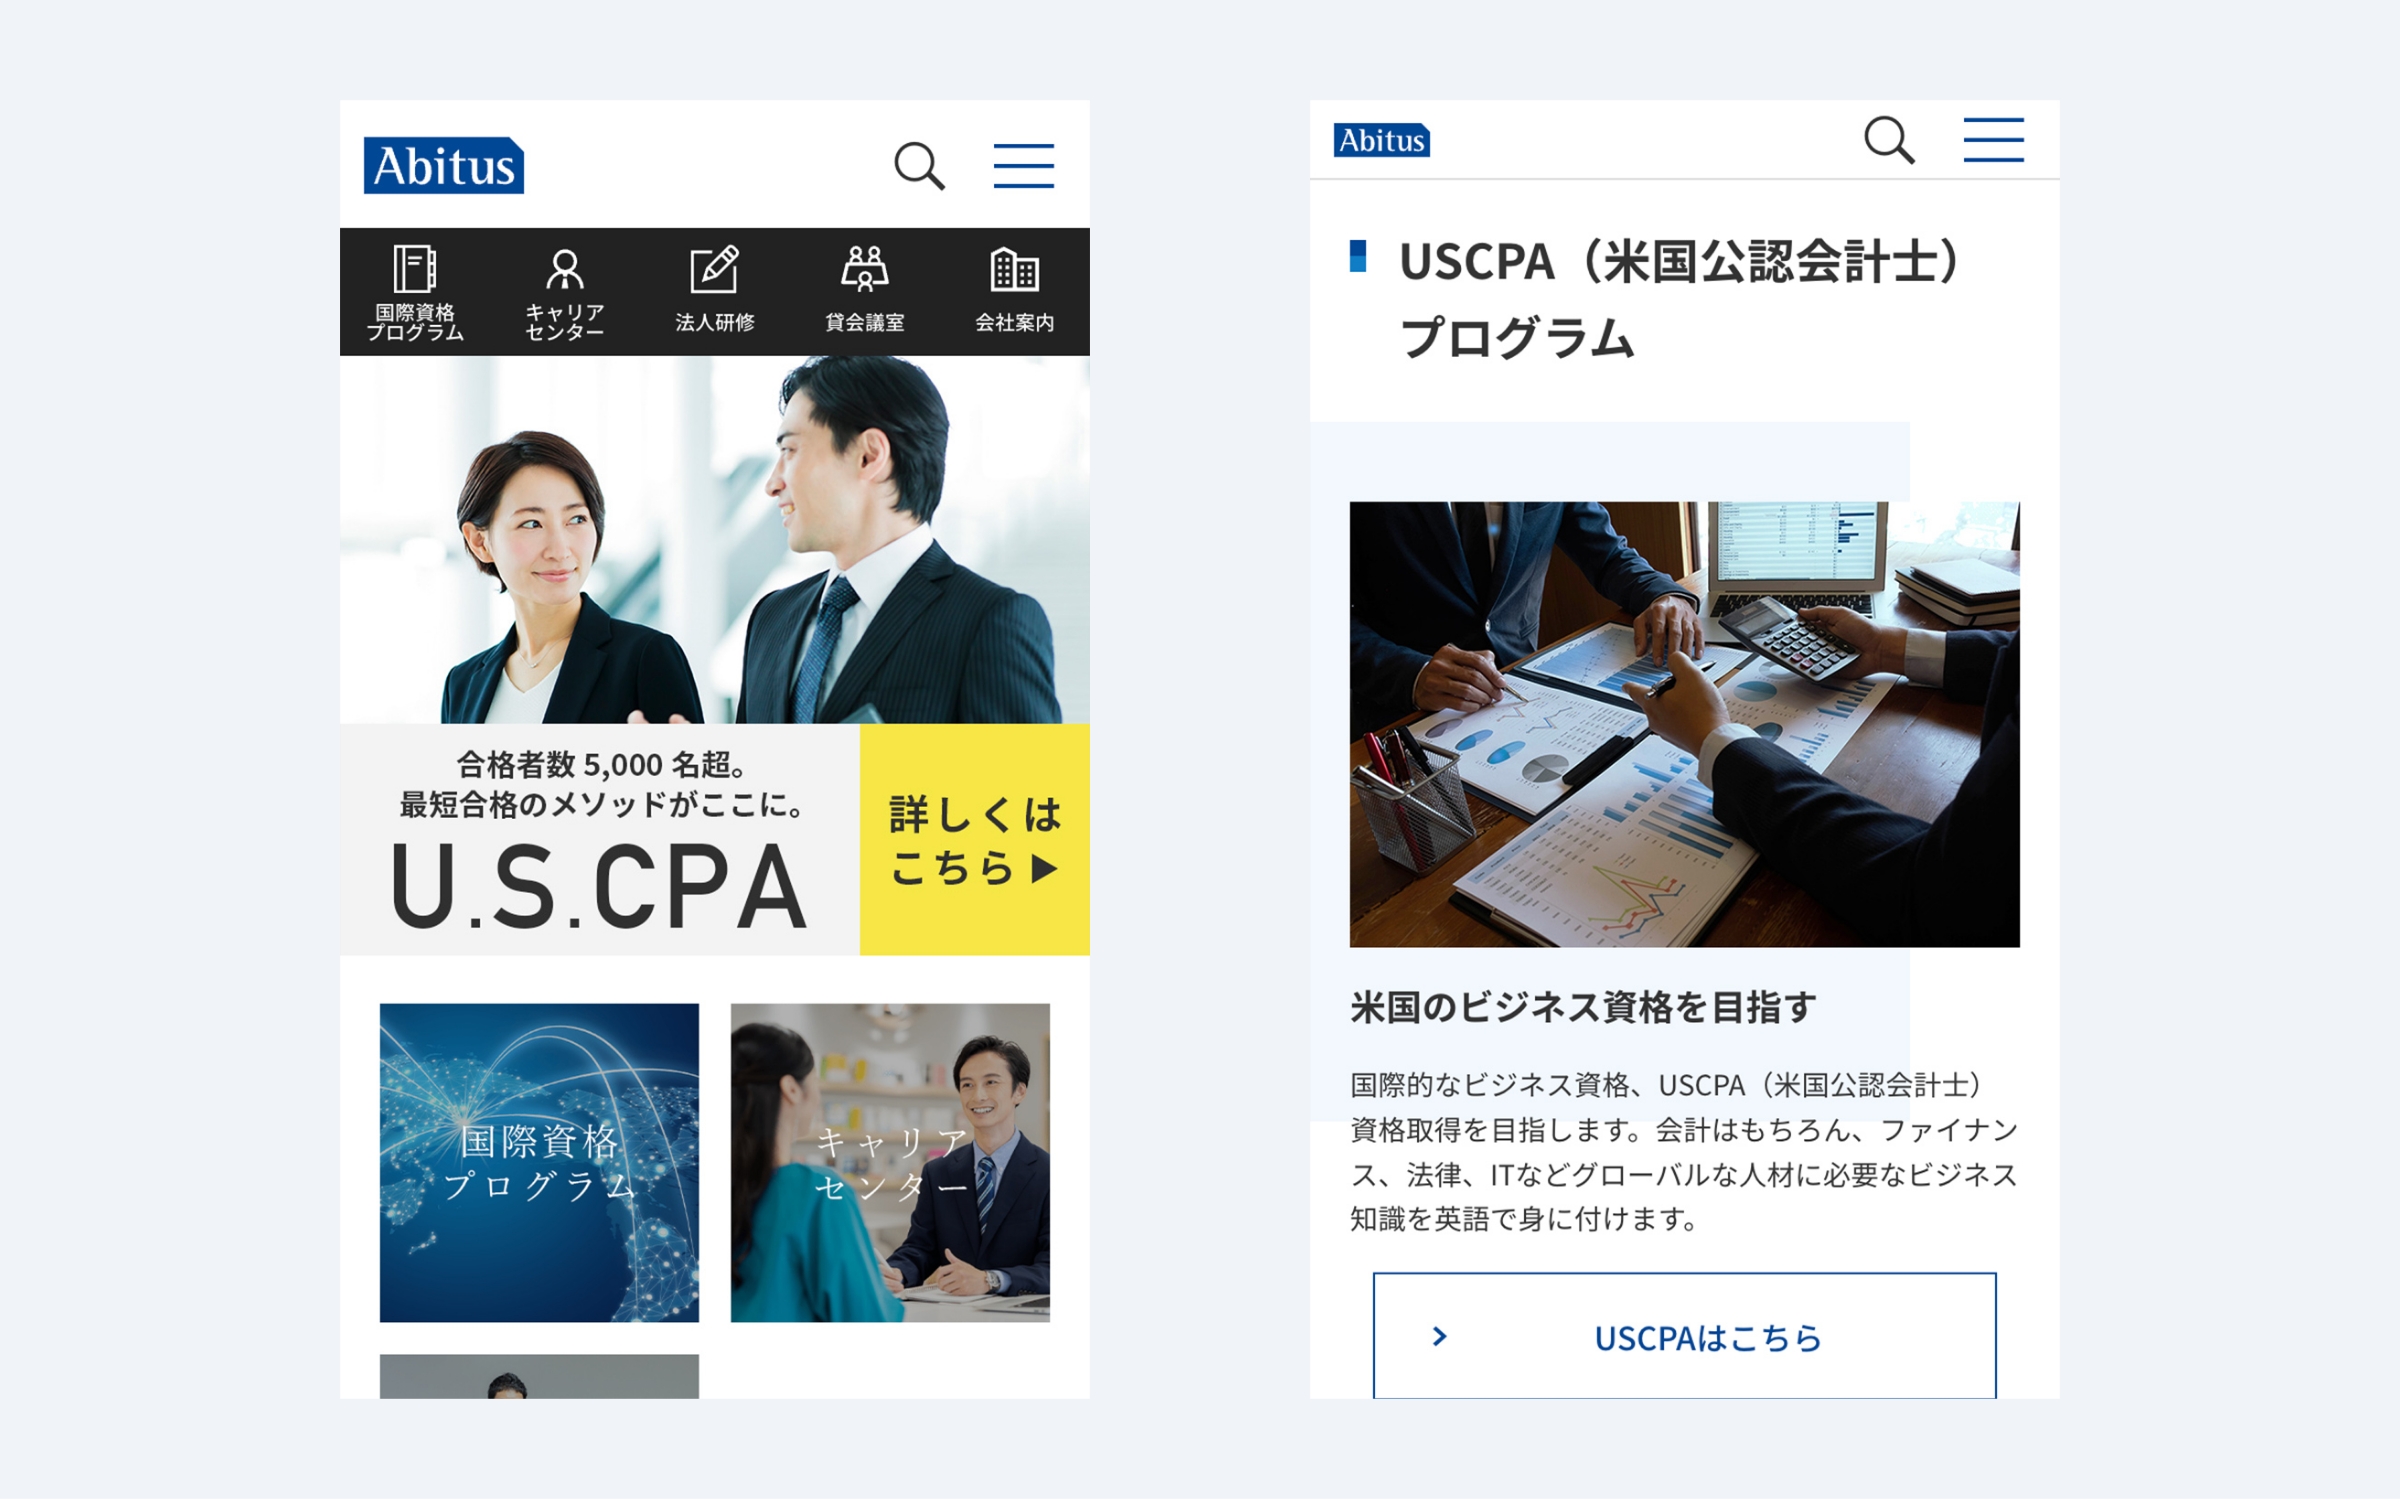Click the large Abitus logo on left
The width and height of the screenshot is (2400, 1499).
click(x=444, y=166)
